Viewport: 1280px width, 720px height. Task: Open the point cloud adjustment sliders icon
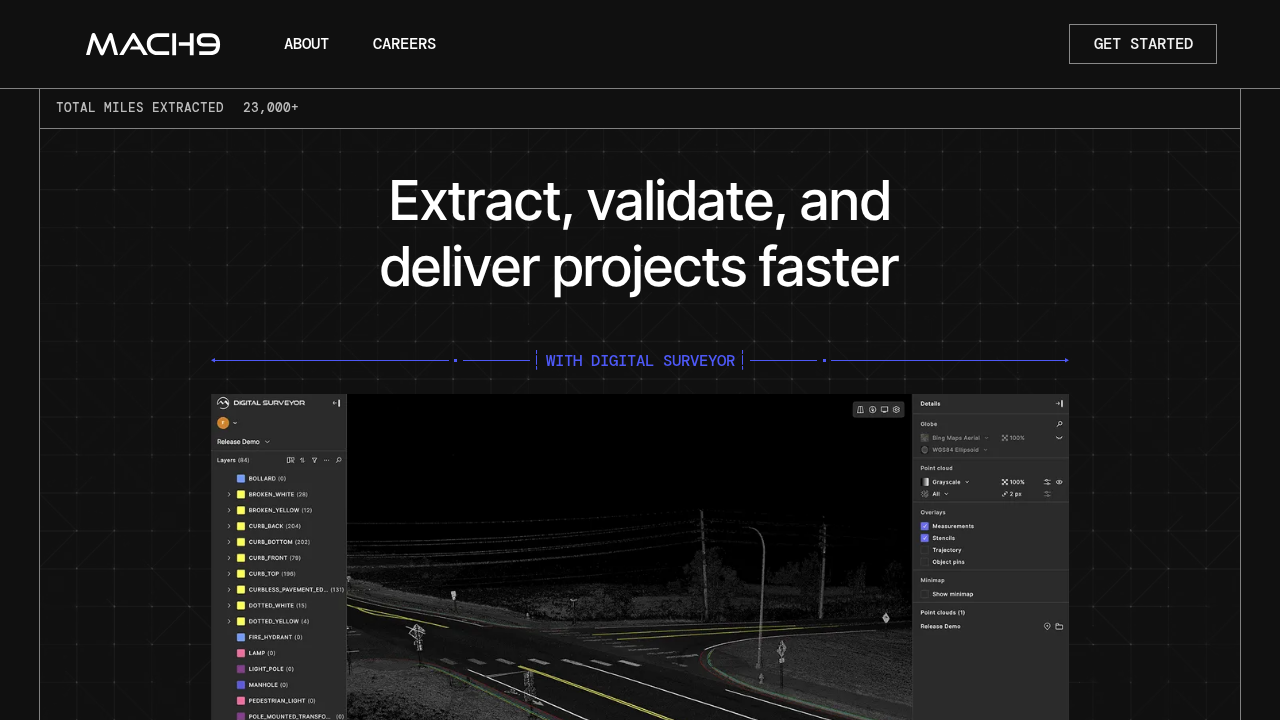coord(1048,482)
